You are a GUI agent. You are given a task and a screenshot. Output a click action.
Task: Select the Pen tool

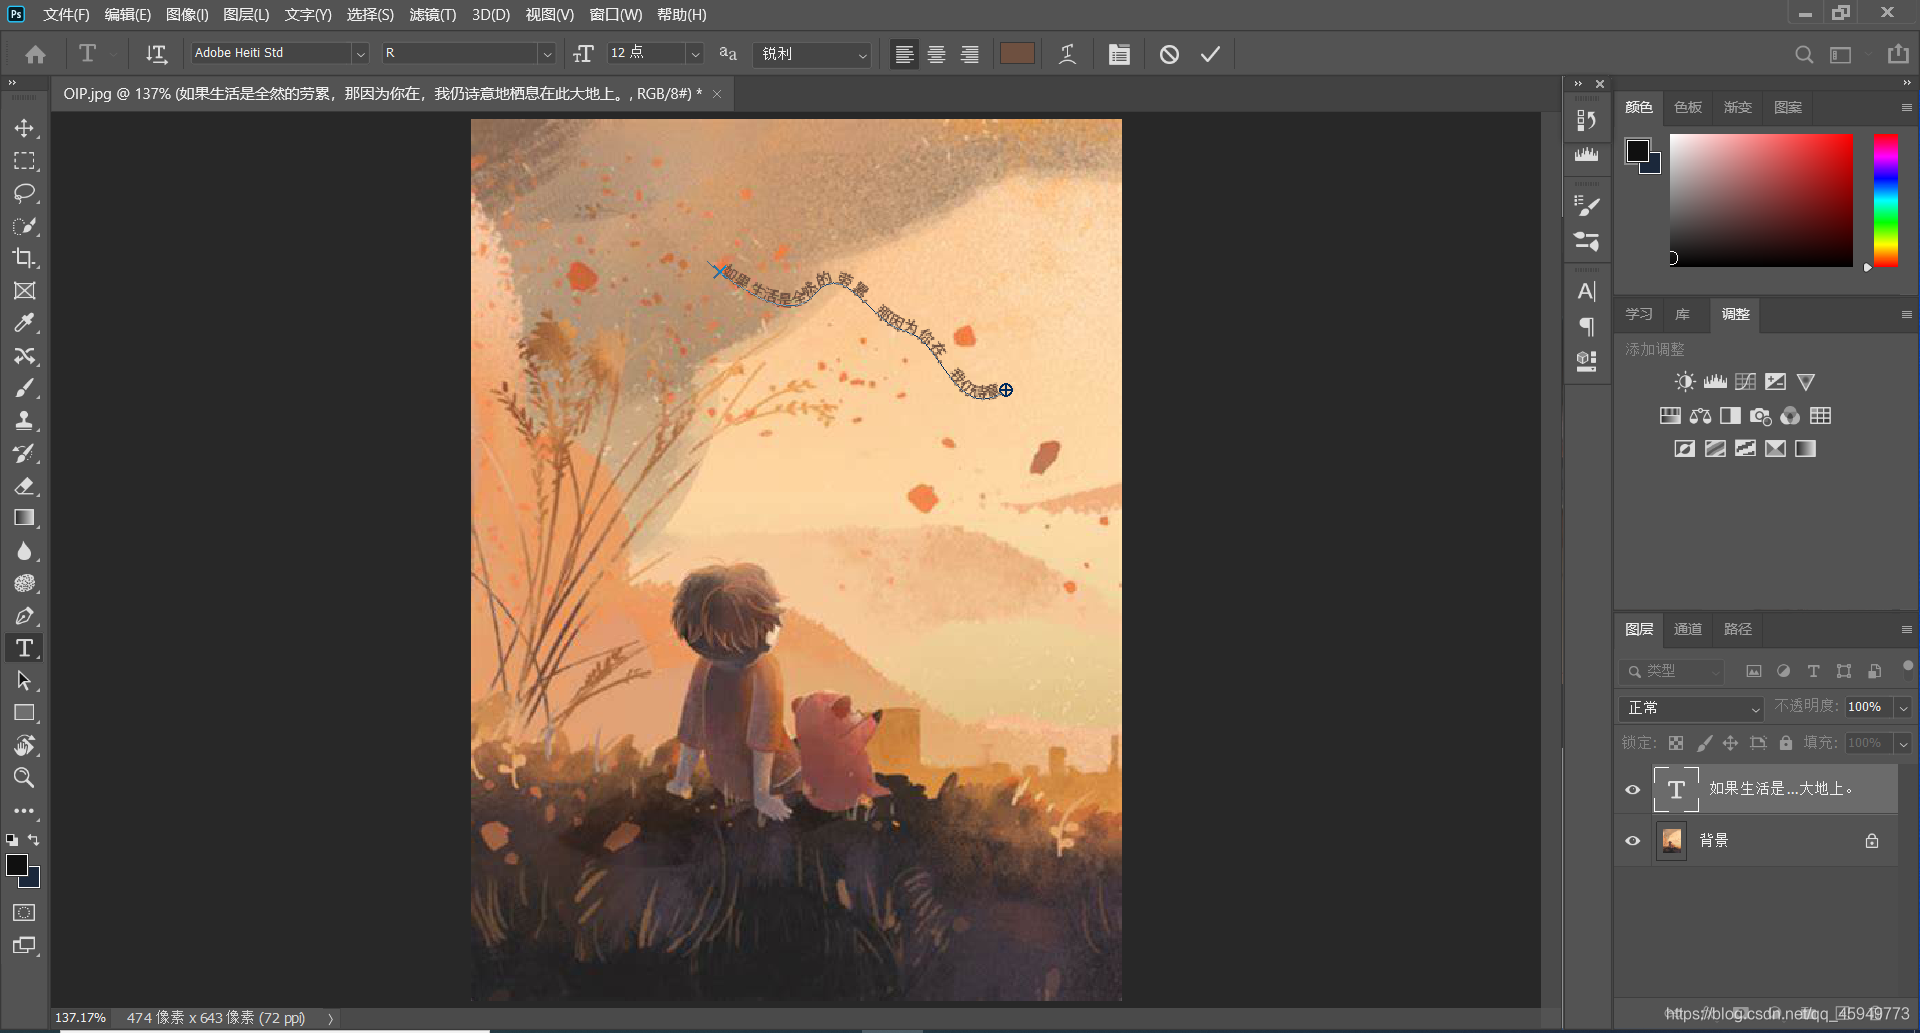(24, 616)
